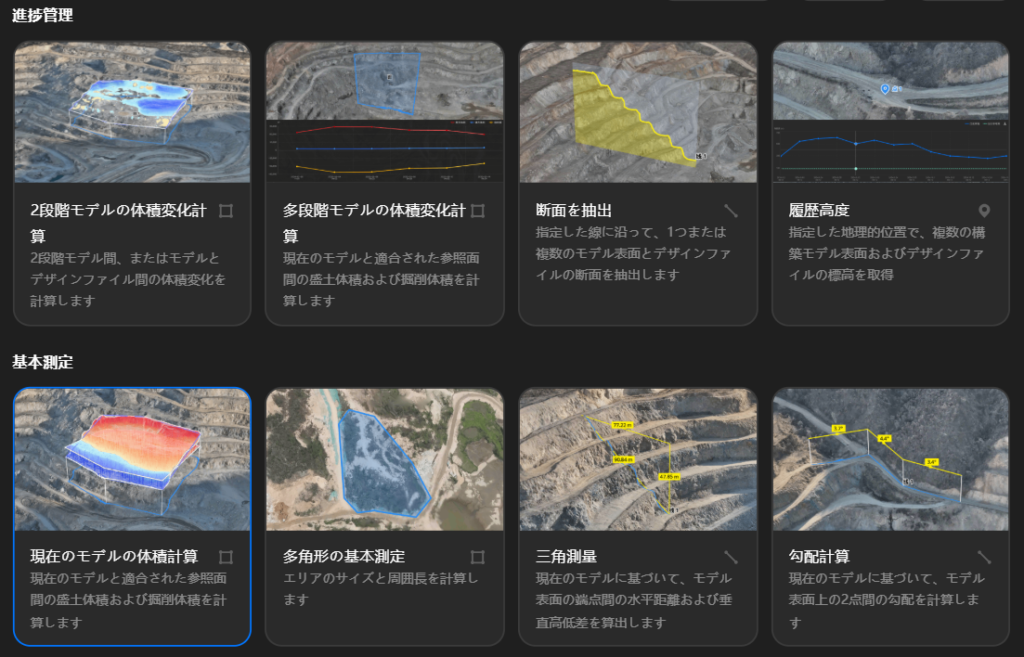This screenshot has width=1024, height=657.
Task: Click the 現在のモデルの体積計算 title
Action: pos(114,556)
